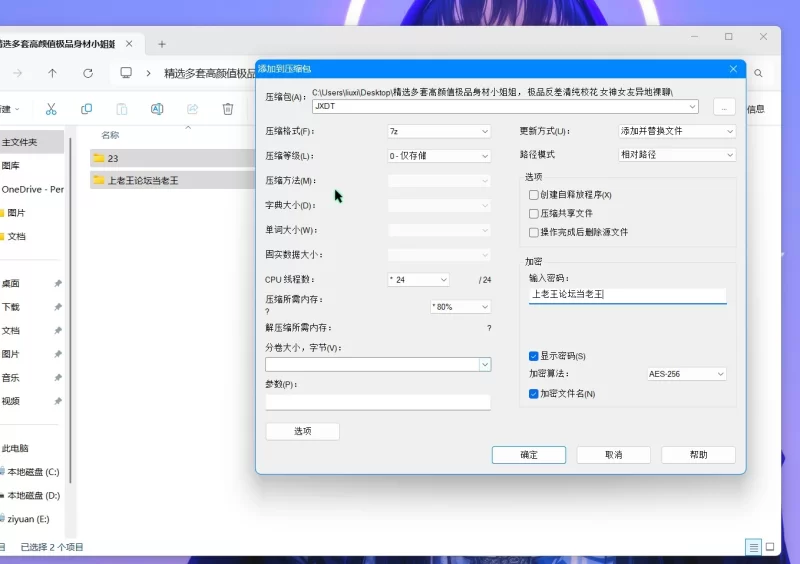Viewport: 800px width, 564px height.
Task: Click the Up arrow navigation icon
Action: 52,73
